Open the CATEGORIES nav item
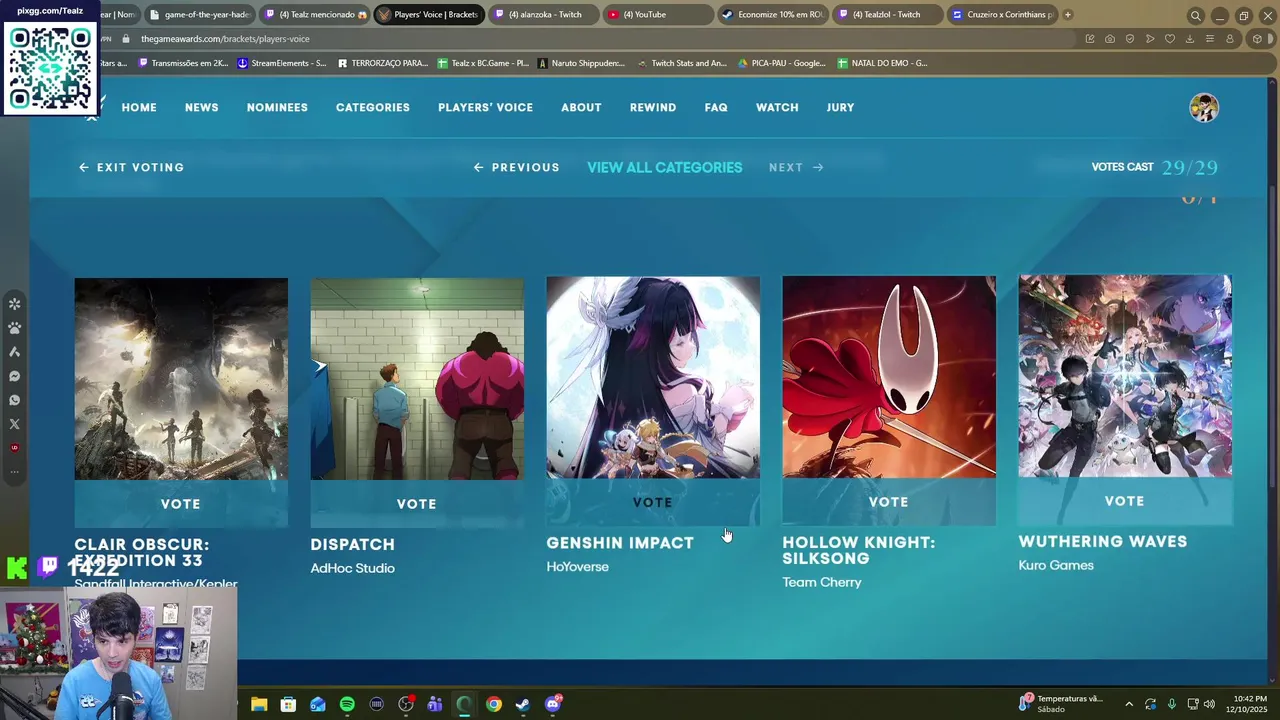The width and height of the screenshot is (1280, 720). (x=373, y=107)
